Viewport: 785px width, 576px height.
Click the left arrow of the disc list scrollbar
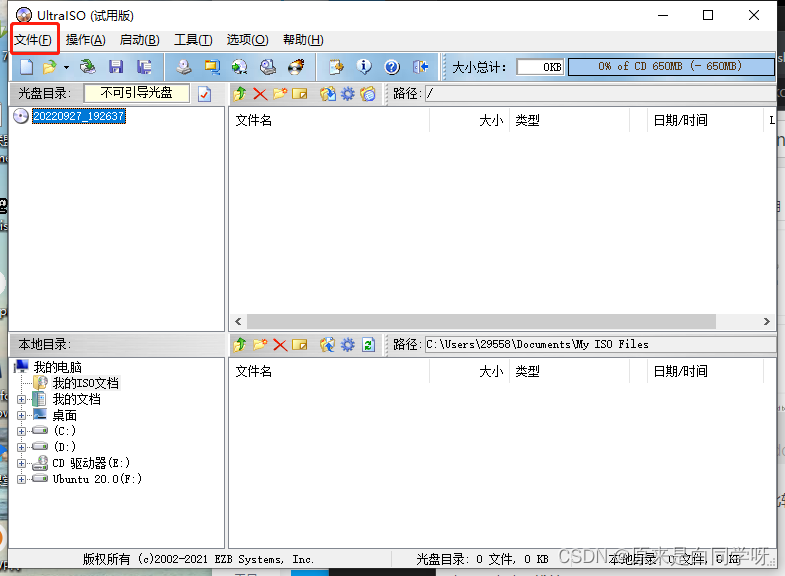click(238, 321)
